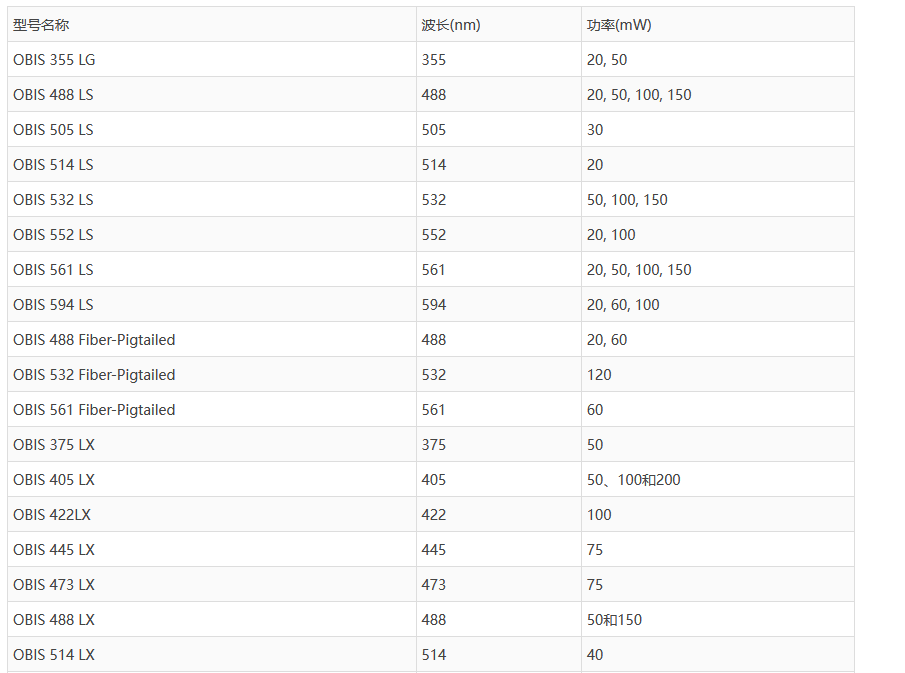Click power values 20, 60, 100
The width and height of the screenshot is (905, 673).
pos(623,305)
